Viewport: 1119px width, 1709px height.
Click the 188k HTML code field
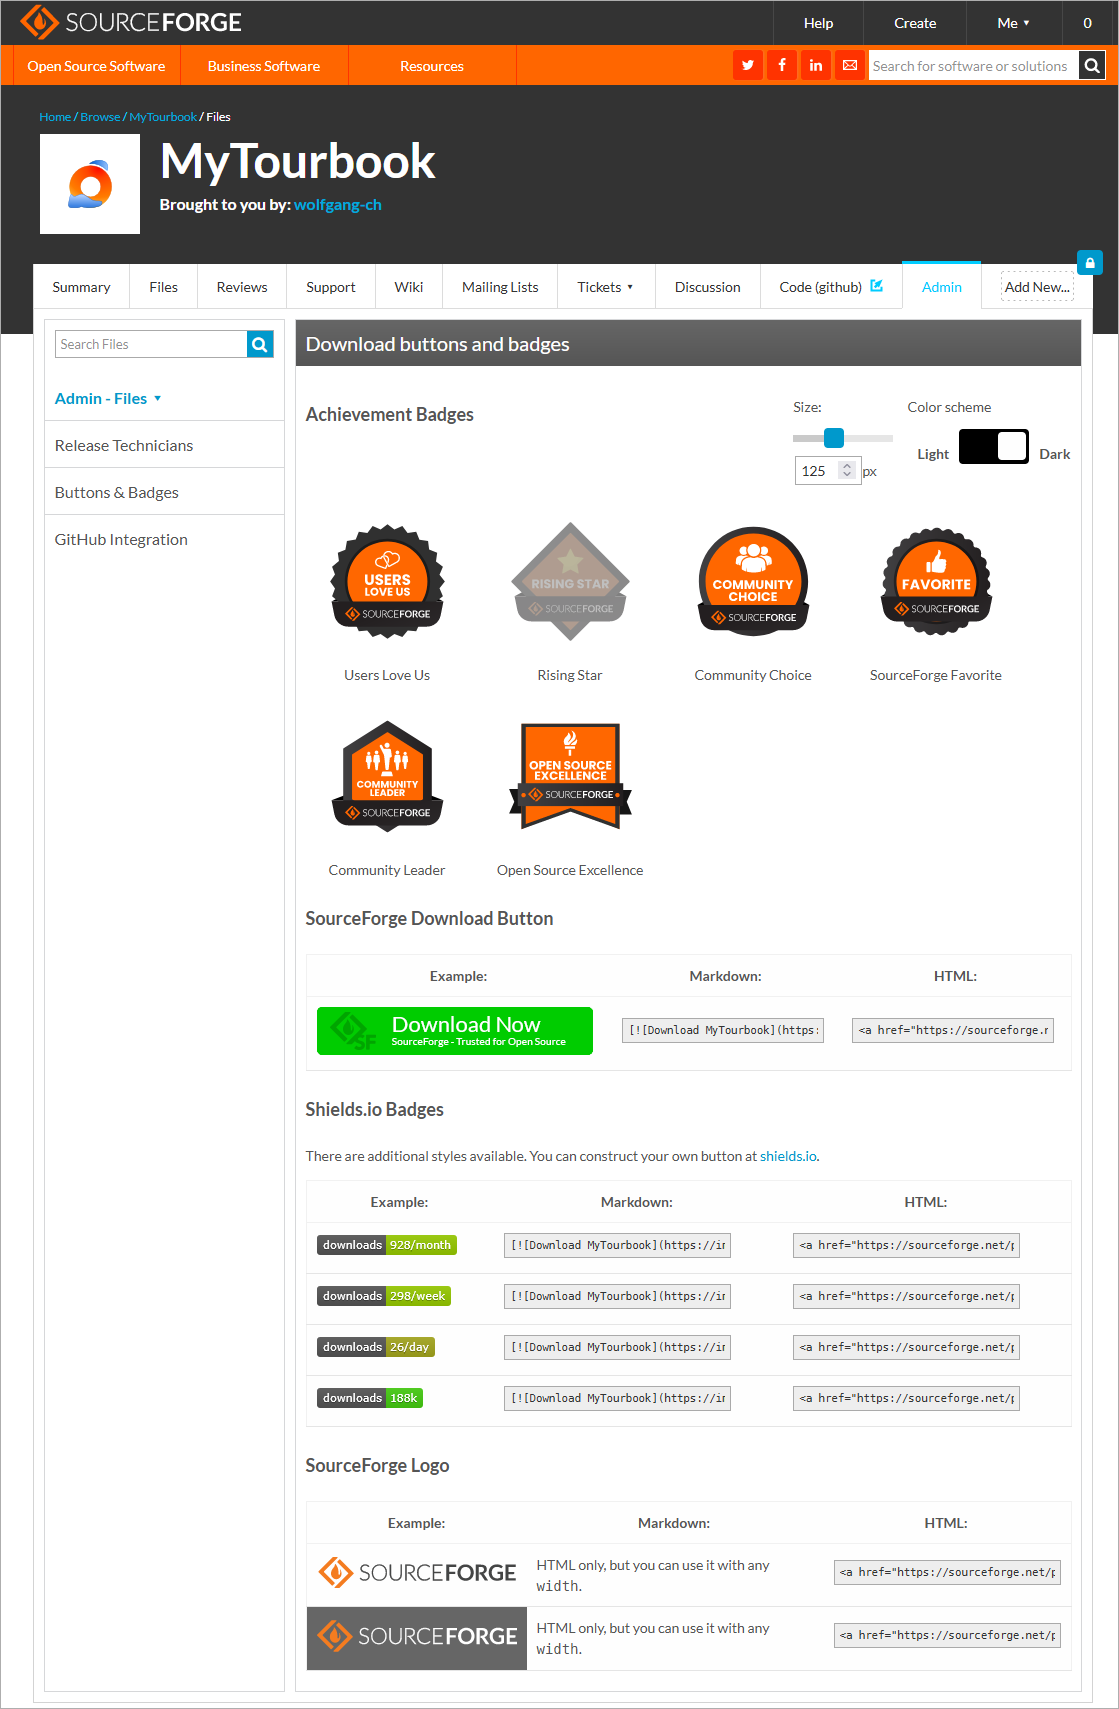point(906,1398)
